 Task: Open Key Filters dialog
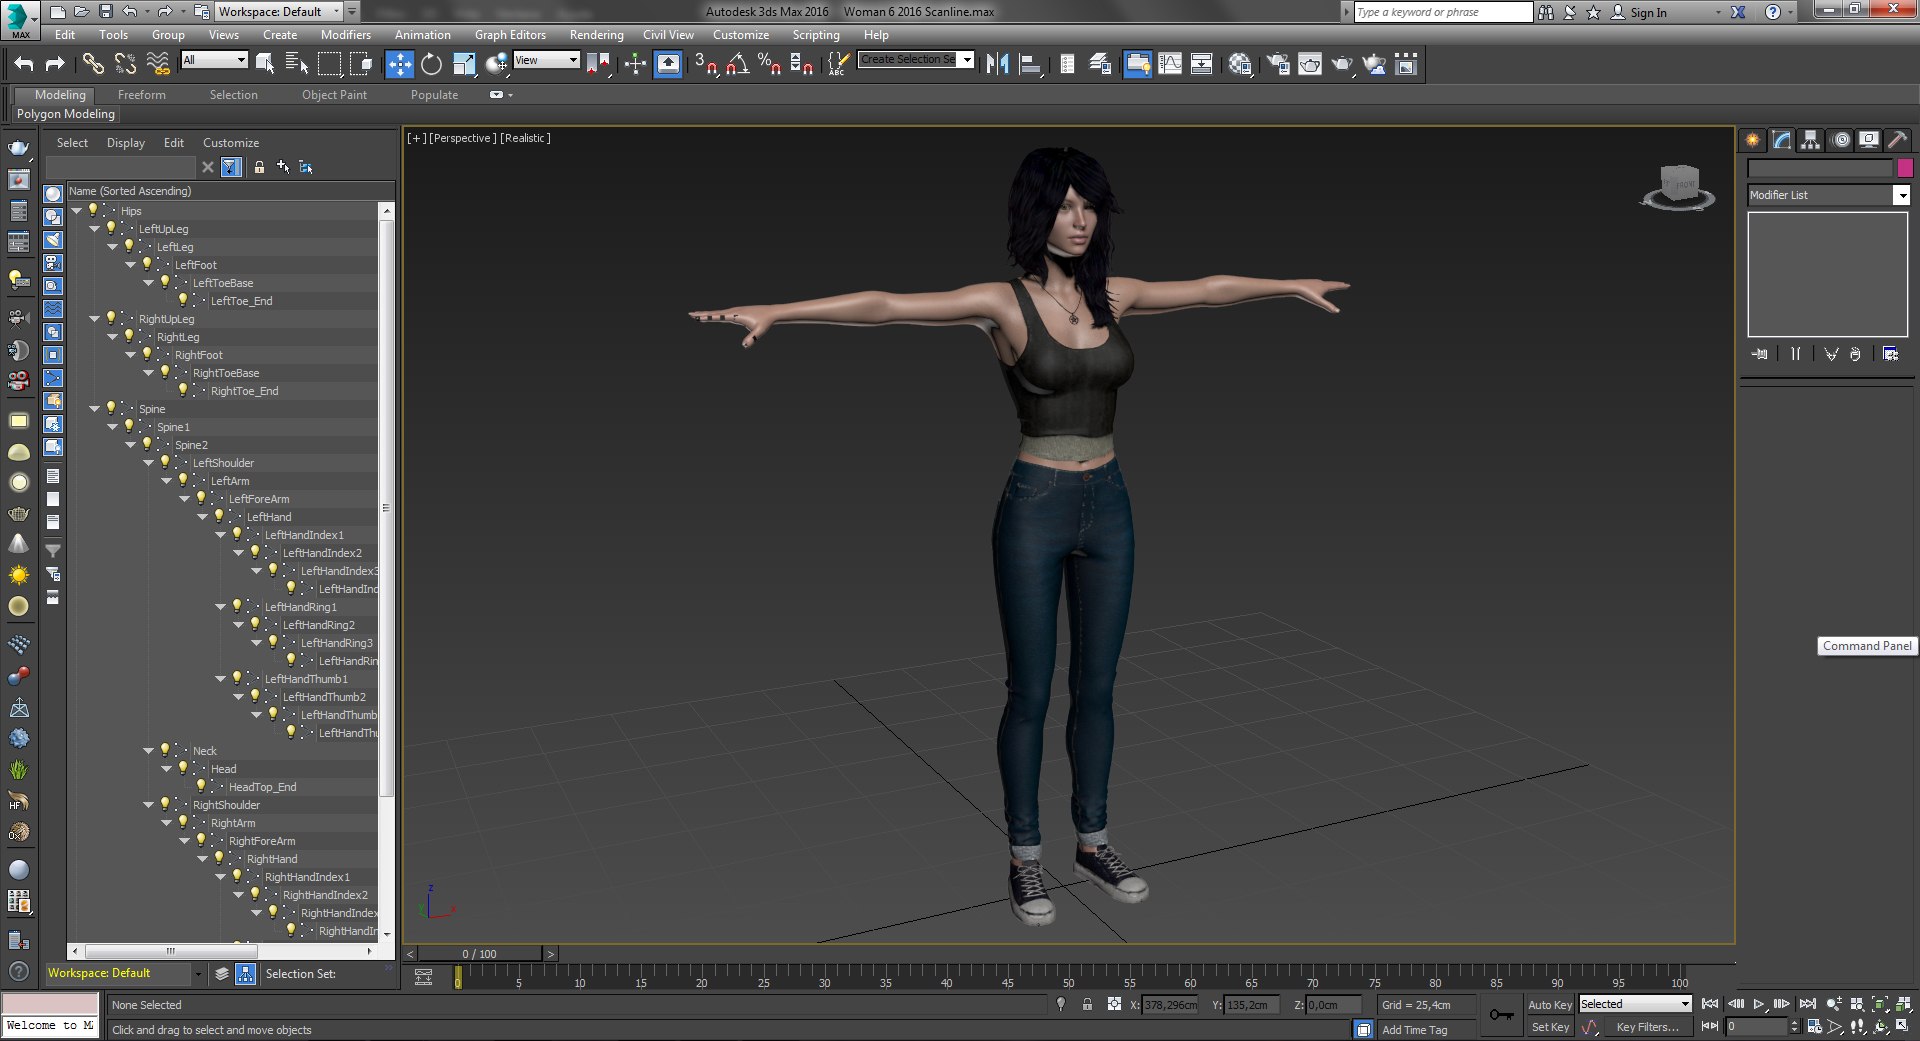[x=1647, y=1027]
